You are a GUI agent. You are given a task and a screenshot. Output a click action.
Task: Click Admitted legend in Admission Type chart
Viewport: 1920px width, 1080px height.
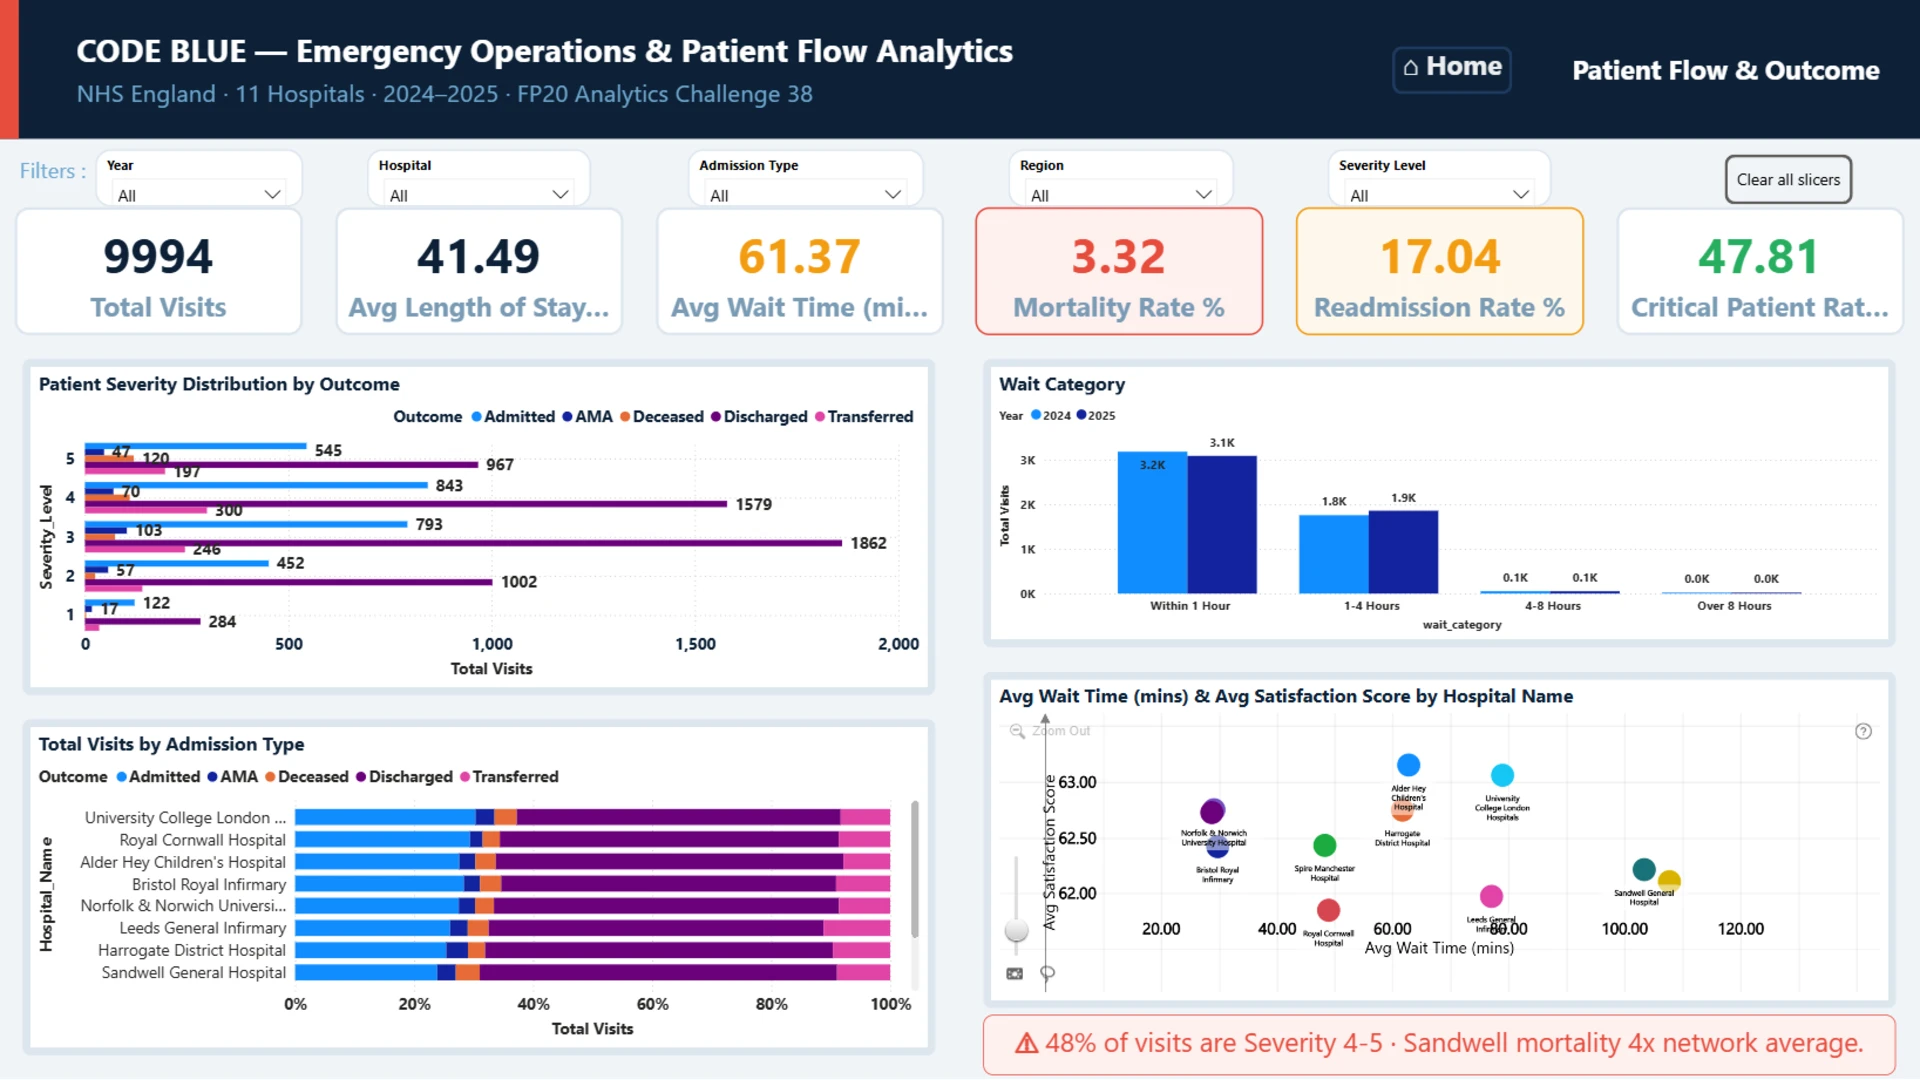pyautogui.click(x=158, y=777)
